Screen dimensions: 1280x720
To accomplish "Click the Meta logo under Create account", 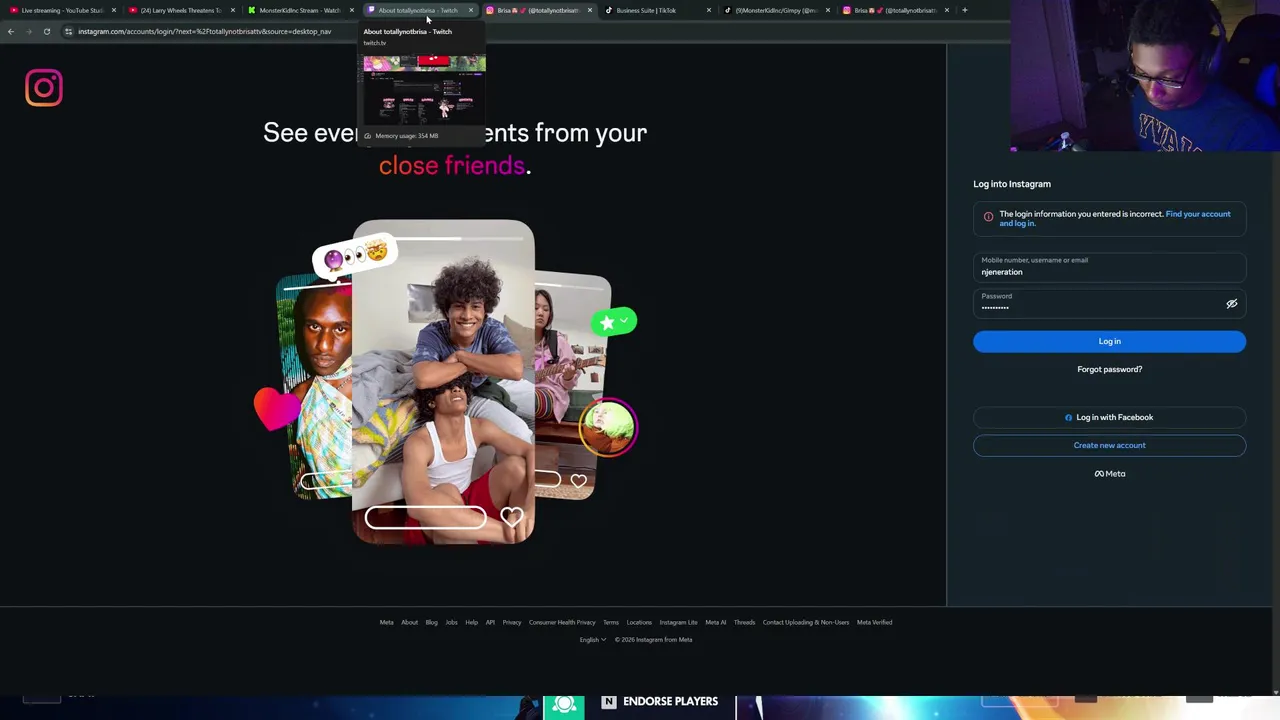I will [x=1109, y=474].
